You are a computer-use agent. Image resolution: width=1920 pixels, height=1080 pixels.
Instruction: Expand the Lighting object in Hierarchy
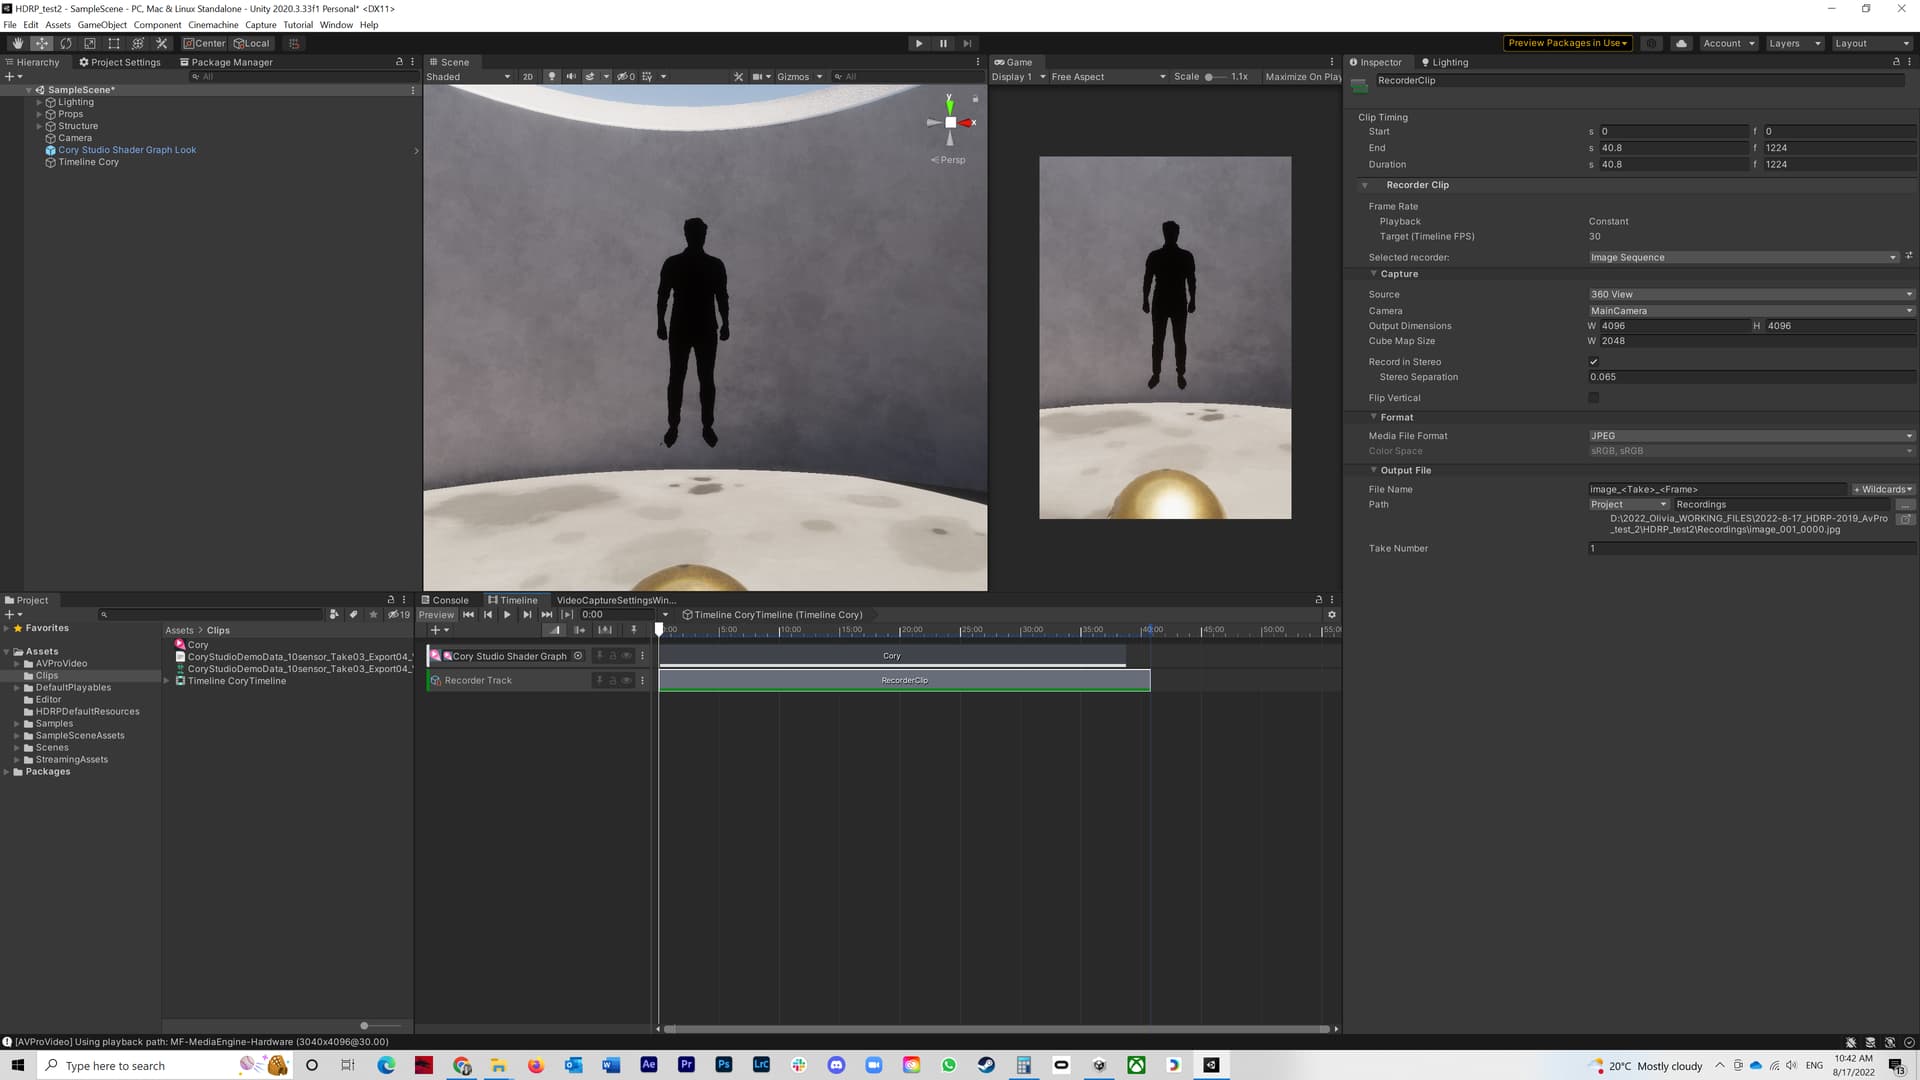click(x=39, y=102)
